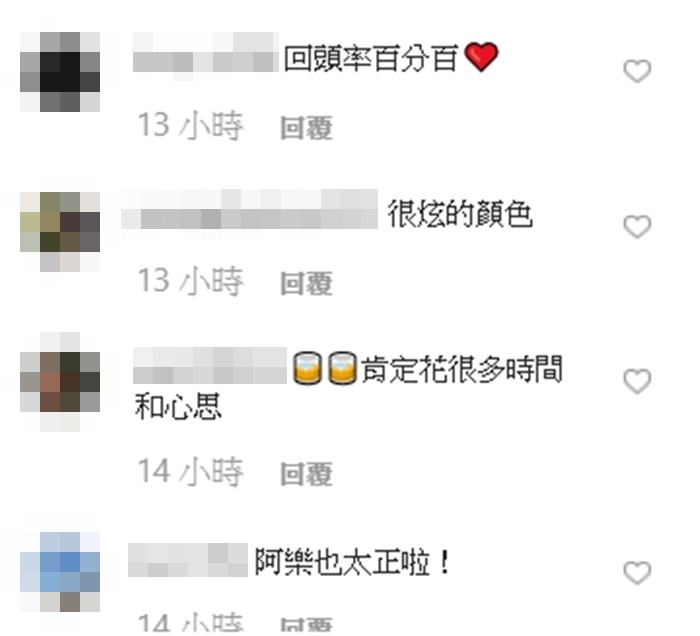
Task: Open avatar of 肯定花很多時間 commenter
Action: tap(60, 382)
